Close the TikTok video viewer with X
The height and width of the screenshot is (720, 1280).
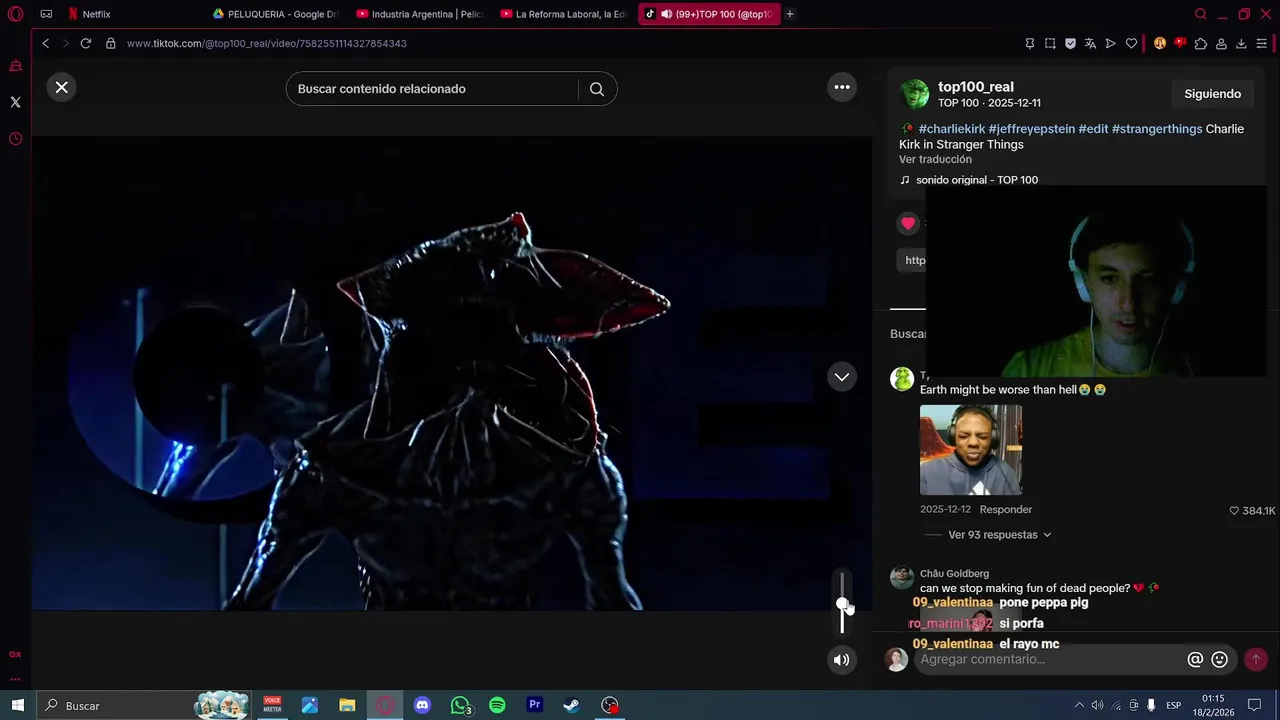click(61, 87)
